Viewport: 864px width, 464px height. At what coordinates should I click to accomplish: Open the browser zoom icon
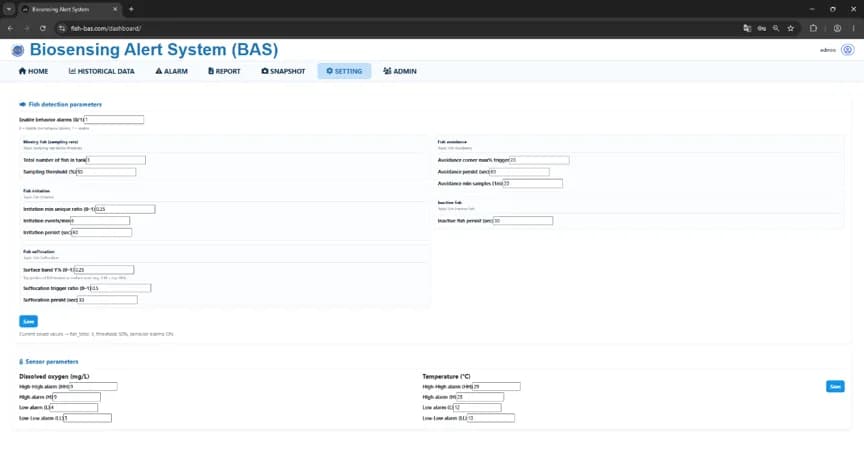click(x=776, y=28)
